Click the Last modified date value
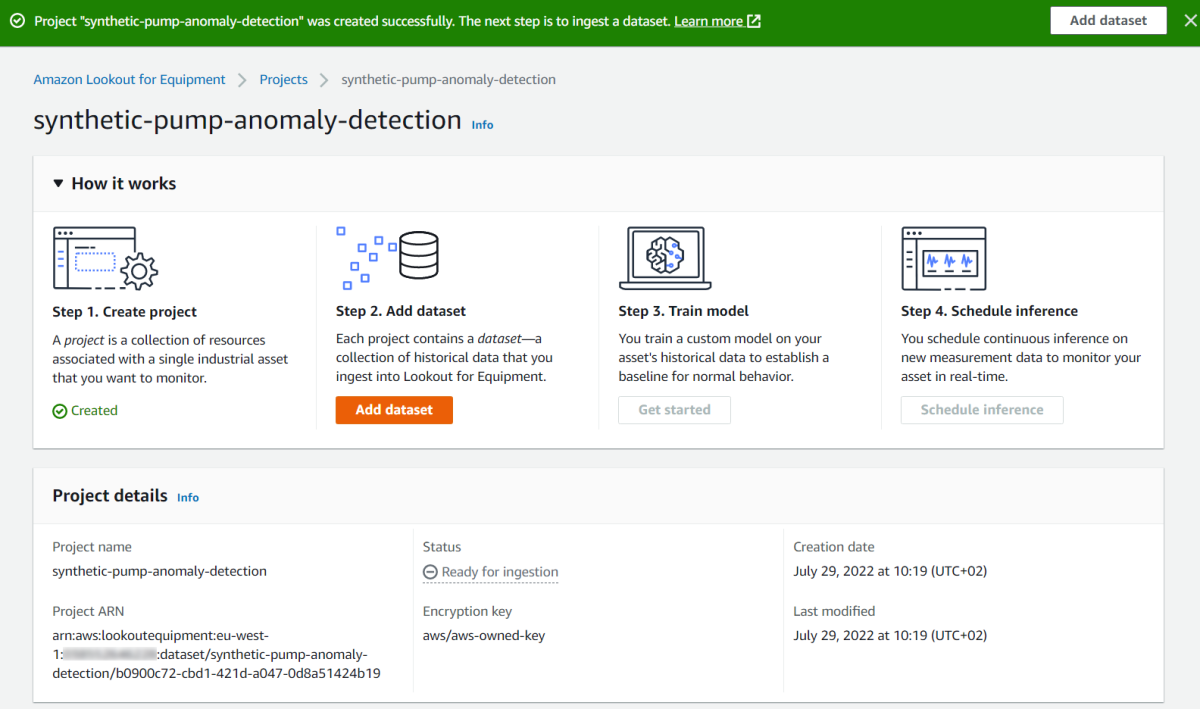Screen dimensions: 1200x709 pos(890,635)
